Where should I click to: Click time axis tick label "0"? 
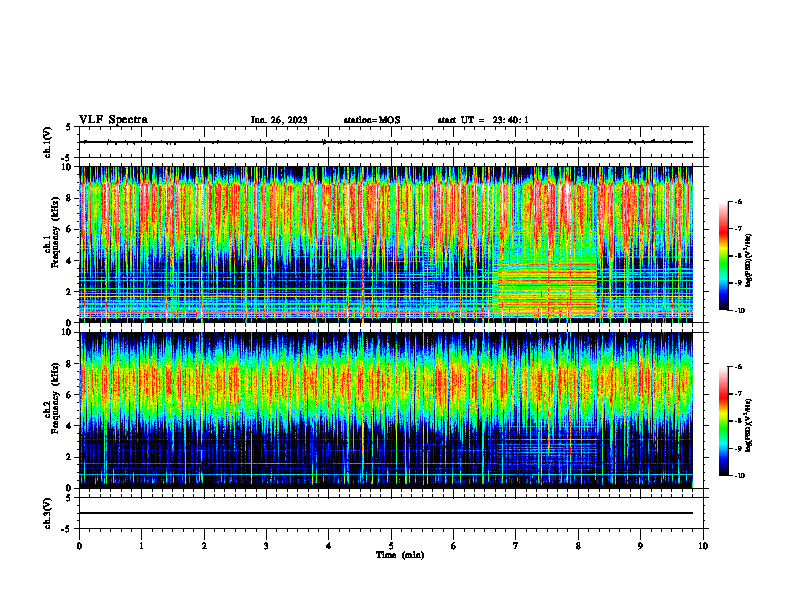pyautogui.click(x=79, y=546)
